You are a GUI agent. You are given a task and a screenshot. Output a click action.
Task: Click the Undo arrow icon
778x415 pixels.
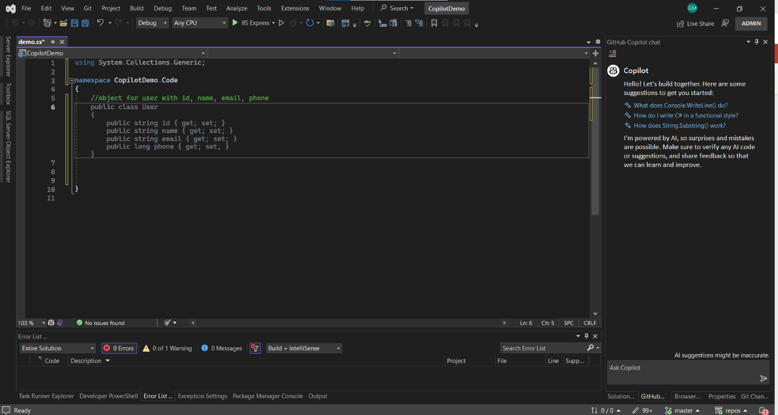(100, 23)
